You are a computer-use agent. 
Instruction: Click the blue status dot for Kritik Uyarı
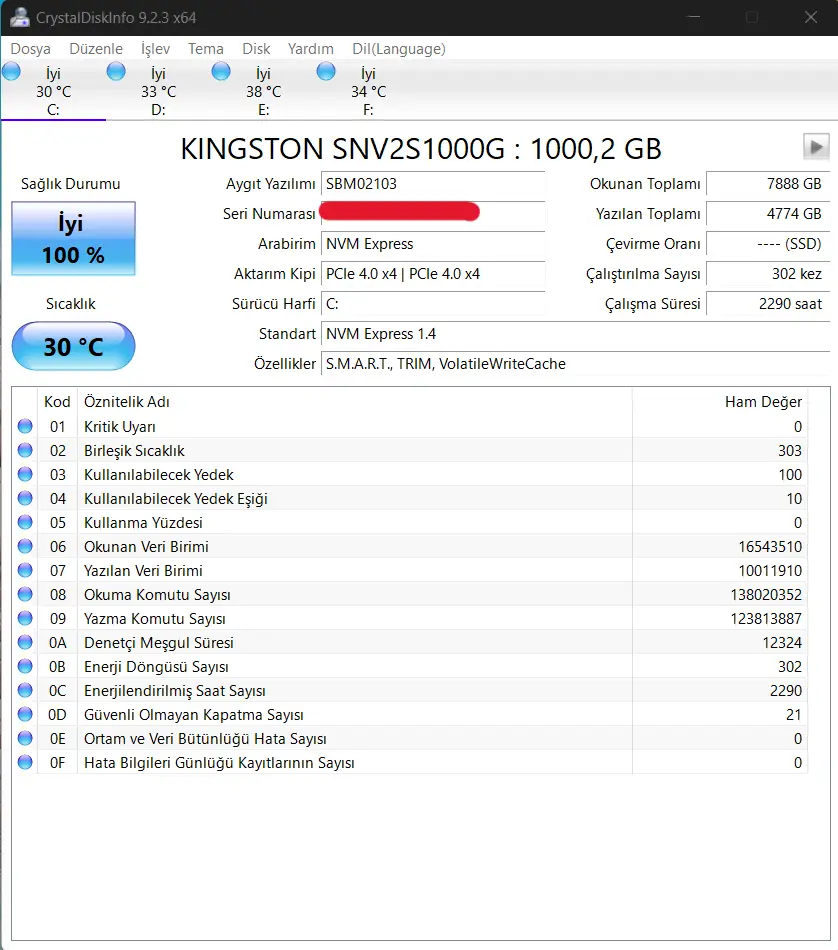25,427
